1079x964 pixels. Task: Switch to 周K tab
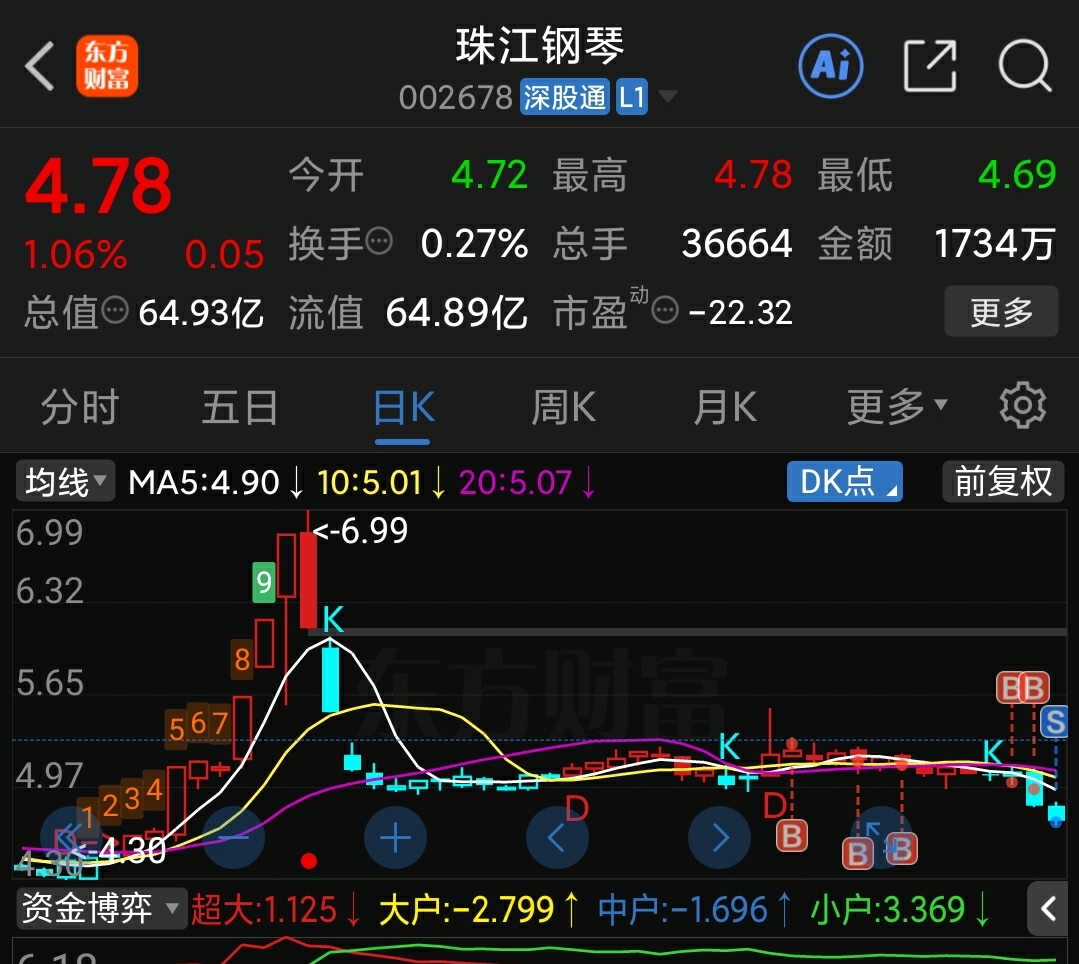click(563, 406)
